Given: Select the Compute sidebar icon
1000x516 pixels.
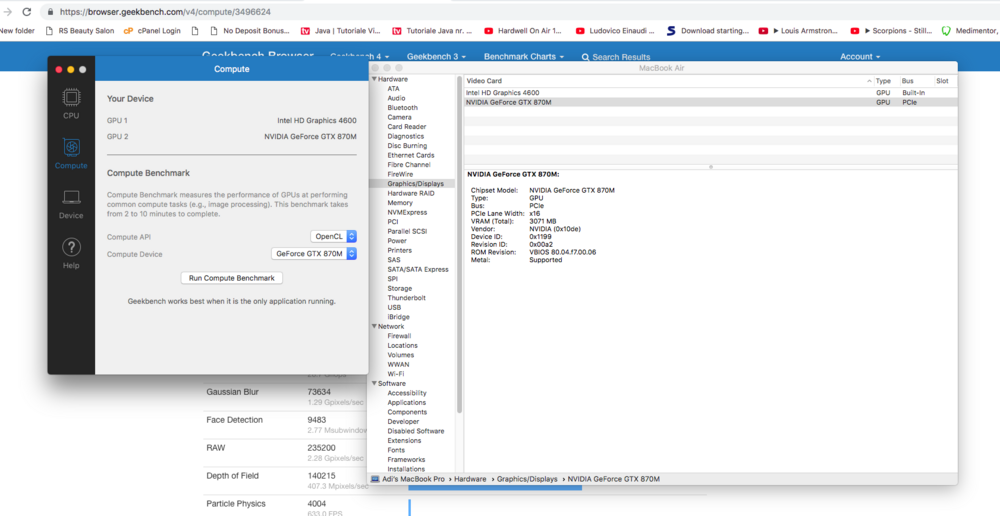Looking at the screenshot, I should coord(71,152).
